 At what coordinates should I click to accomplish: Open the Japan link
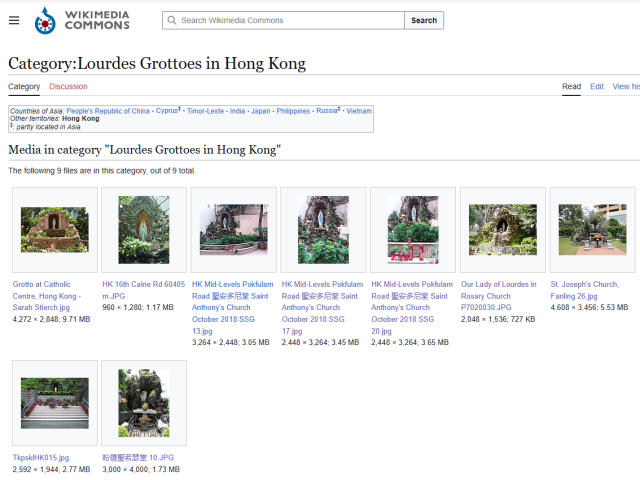[x=260, y=111]
